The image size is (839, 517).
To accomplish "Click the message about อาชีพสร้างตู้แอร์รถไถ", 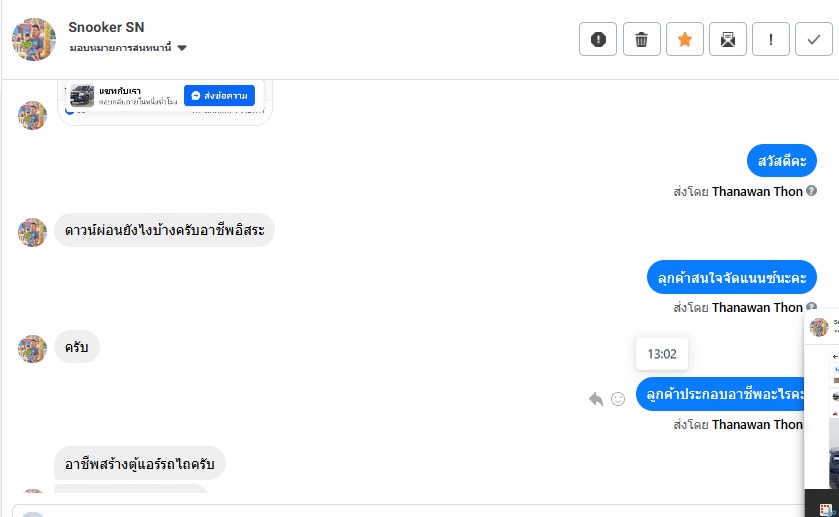I will pyautogui.click(x=139, y=463).
